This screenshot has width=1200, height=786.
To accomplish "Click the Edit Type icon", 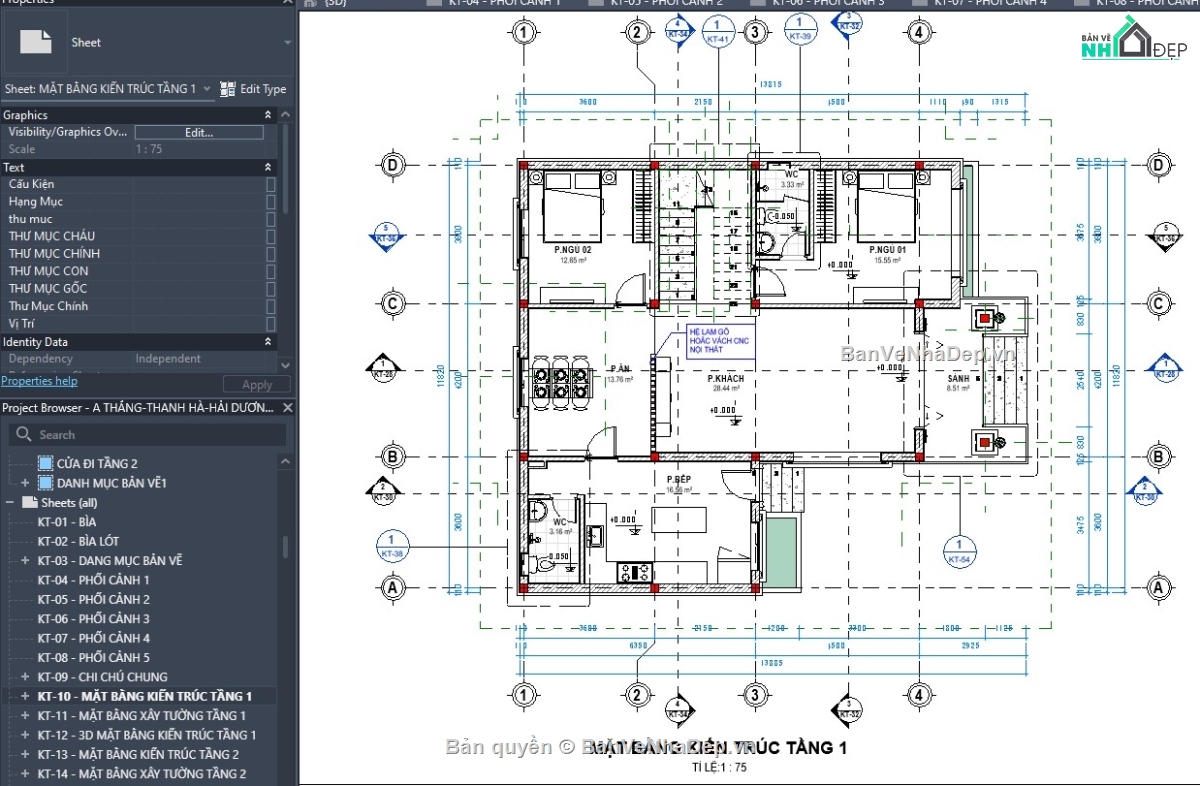I will click(228, 89).
